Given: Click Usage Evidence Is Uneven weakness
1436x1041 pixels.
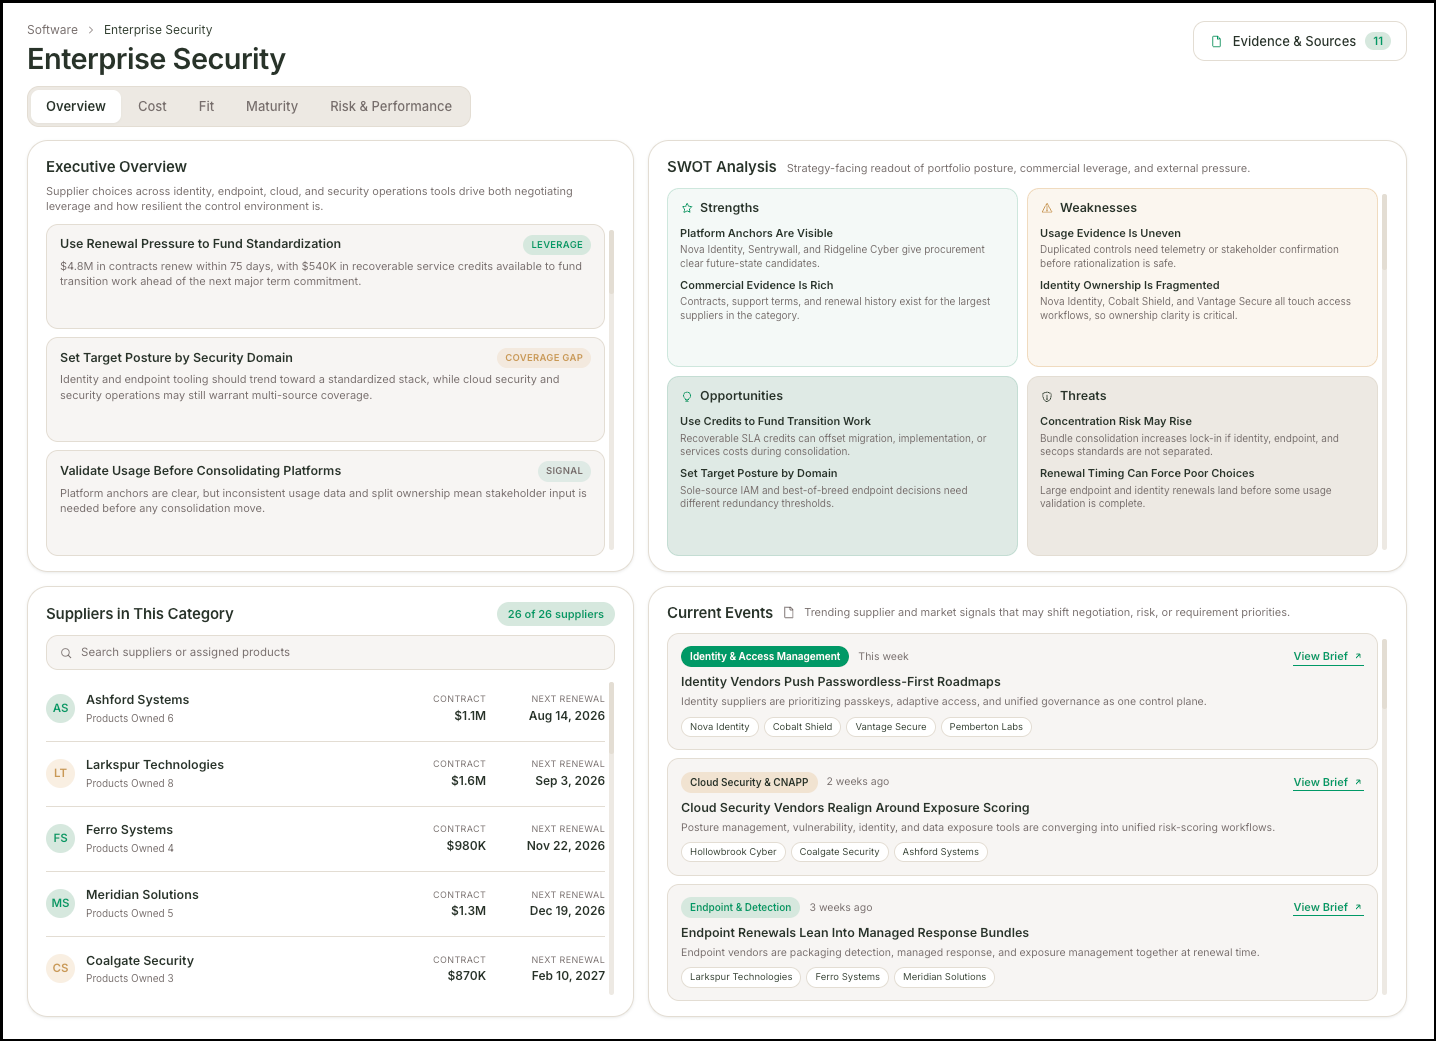Looking at the screenshot, I should [x=1110, y=233].
